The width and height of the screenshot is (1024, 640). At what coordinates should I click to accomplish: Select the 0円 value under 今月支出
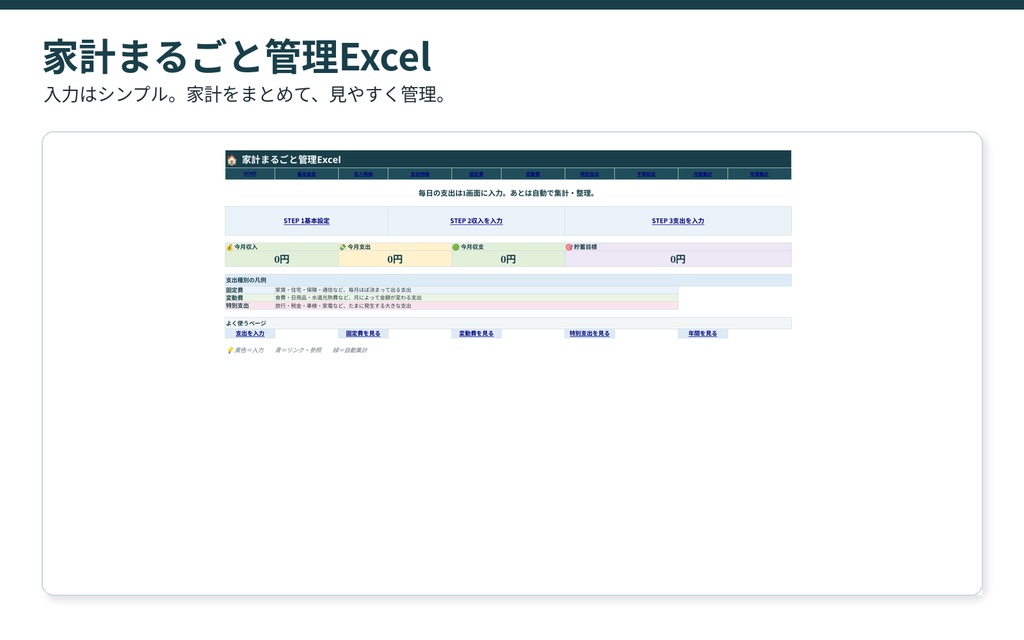[395, 259]
